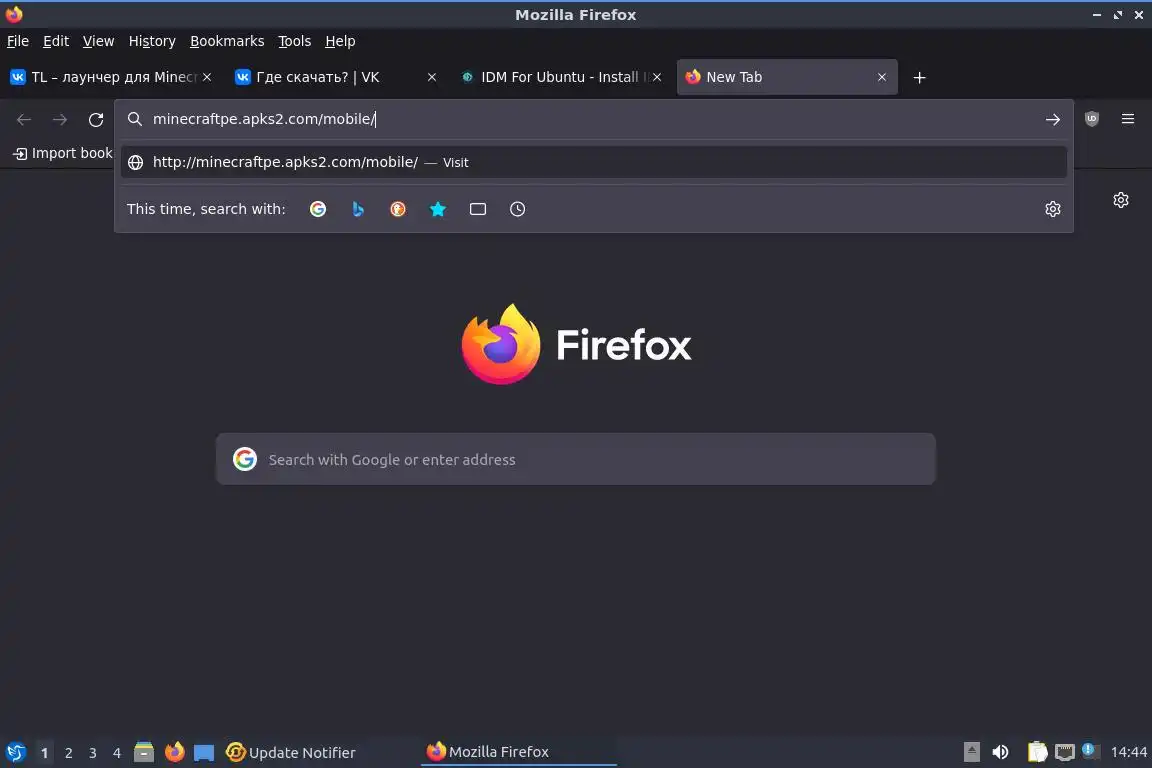Open the View menu
This screenshot has width=1152, height=768.
click(98, 41)
